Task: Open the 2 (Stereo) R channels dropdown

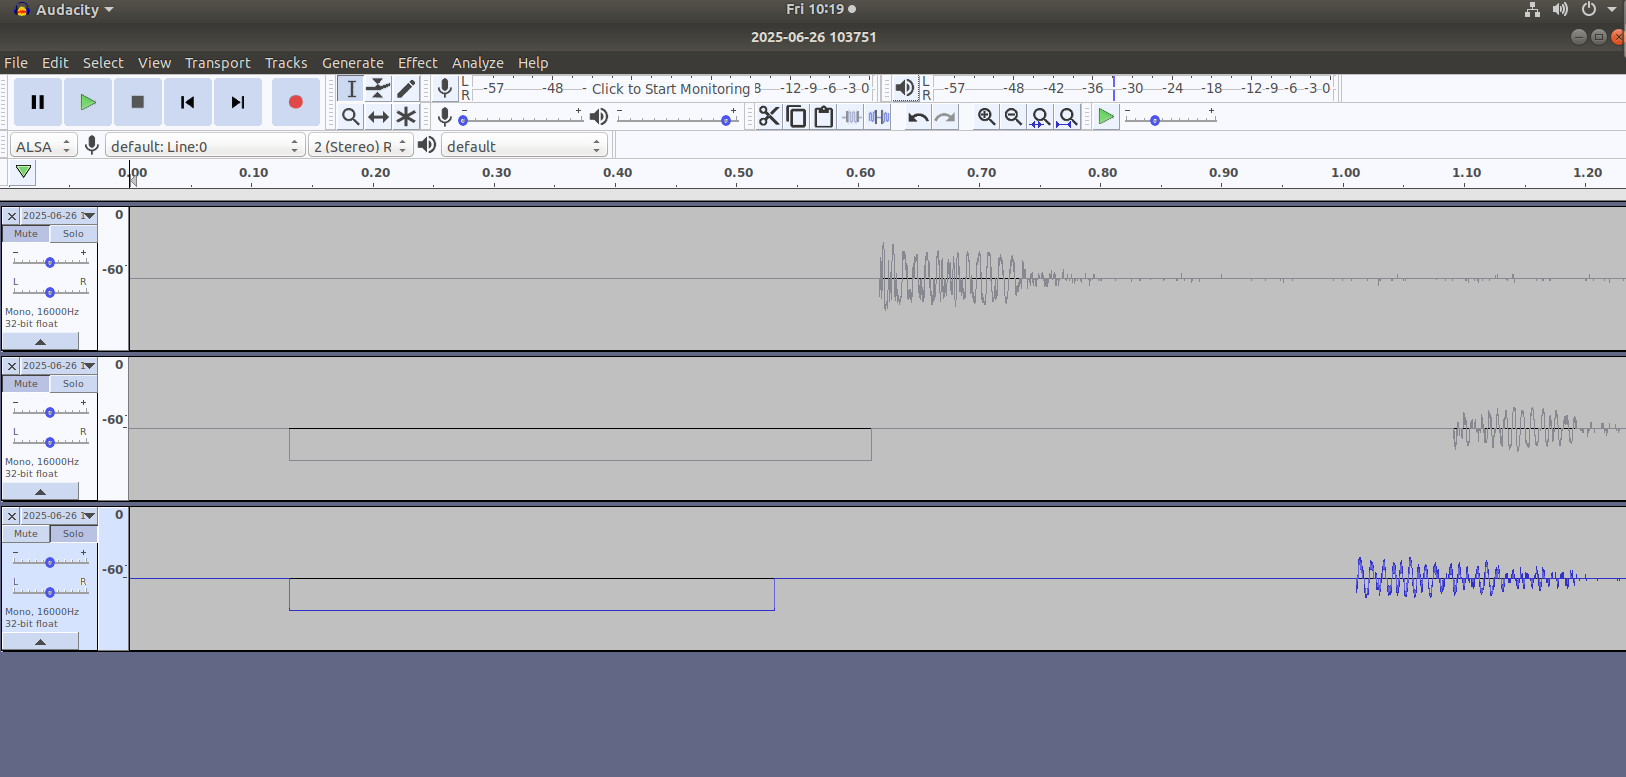Action: click(360, 146)
